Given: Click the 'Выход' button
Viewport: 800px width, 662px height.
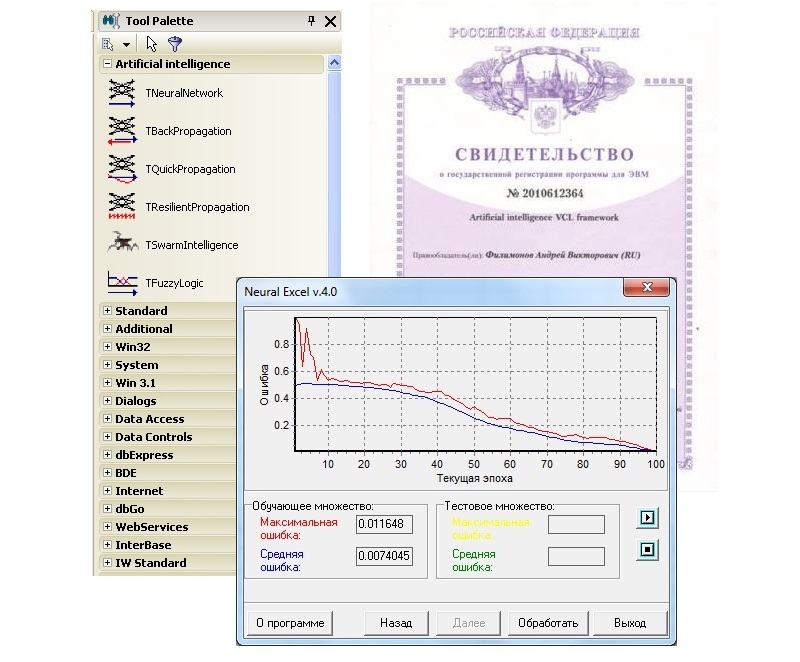Looking at the screenshot, I should coord(630,623).
